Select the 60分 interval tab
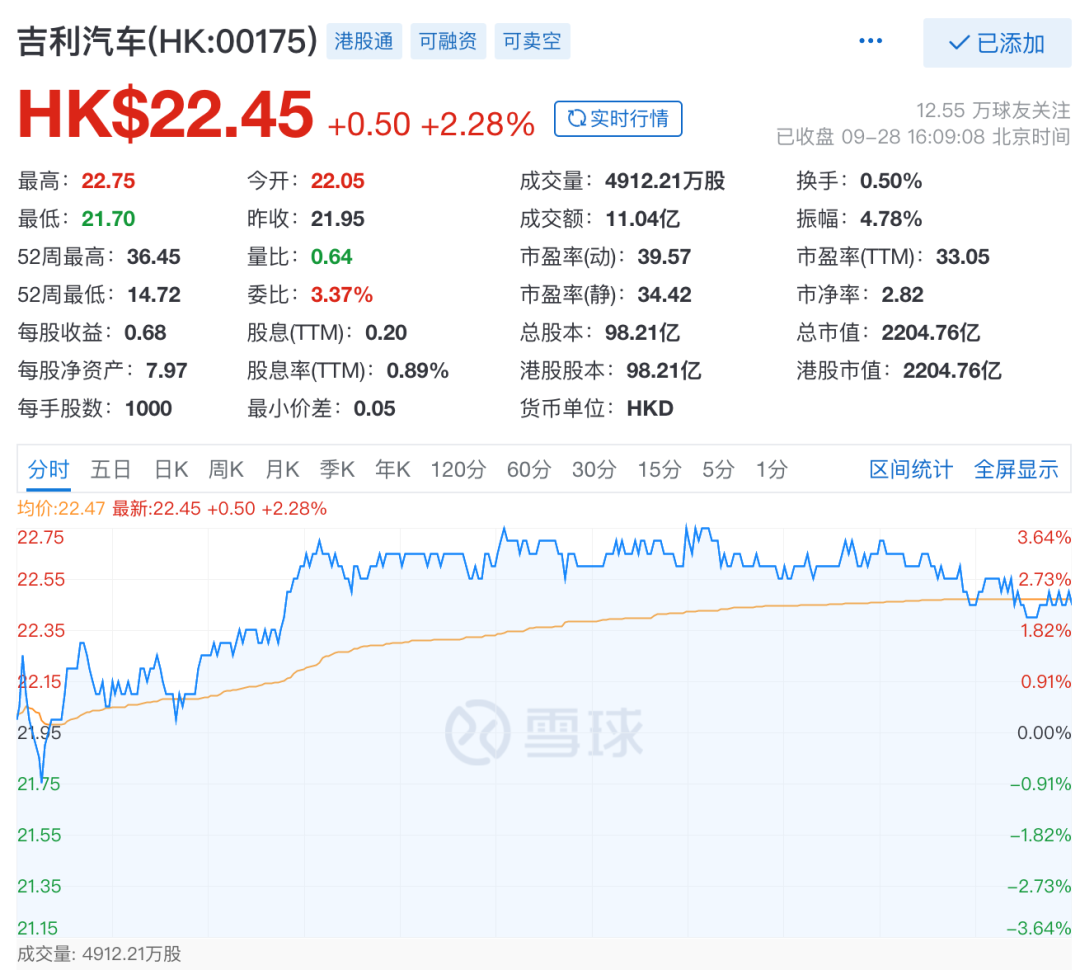The image size is (1080, 970). [528, 469]
